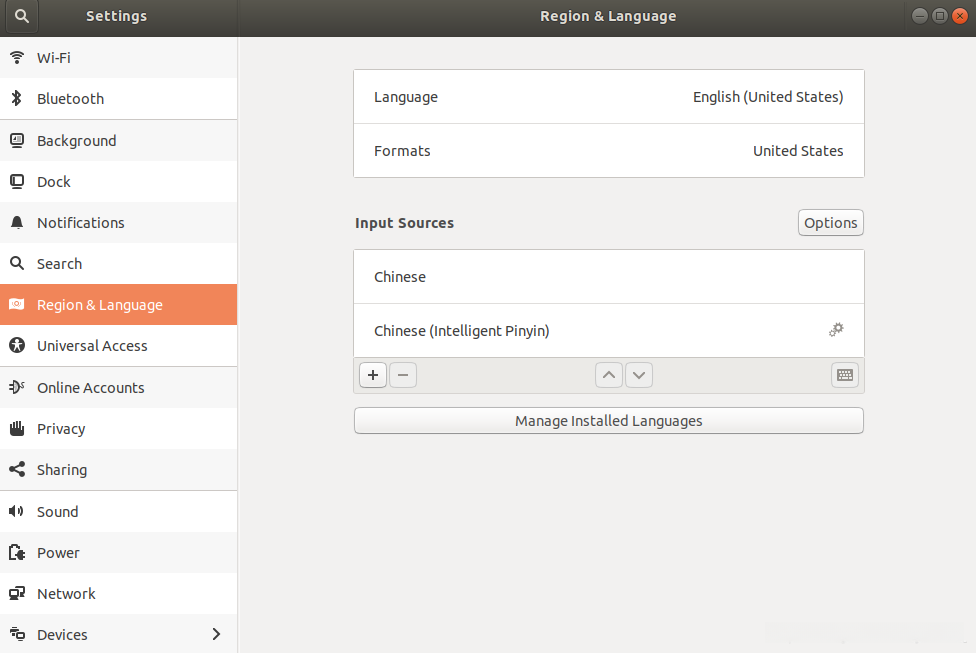
Task: Switch to Bluetooth settings panel
Action: tap(70, 99)
